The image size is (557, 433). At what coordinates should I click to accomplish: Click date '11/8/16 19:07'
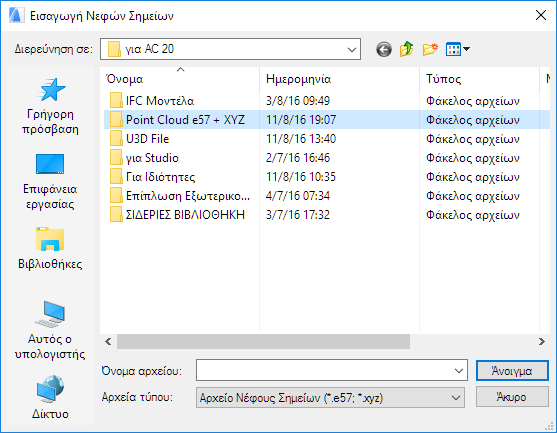tap(301, 120)
